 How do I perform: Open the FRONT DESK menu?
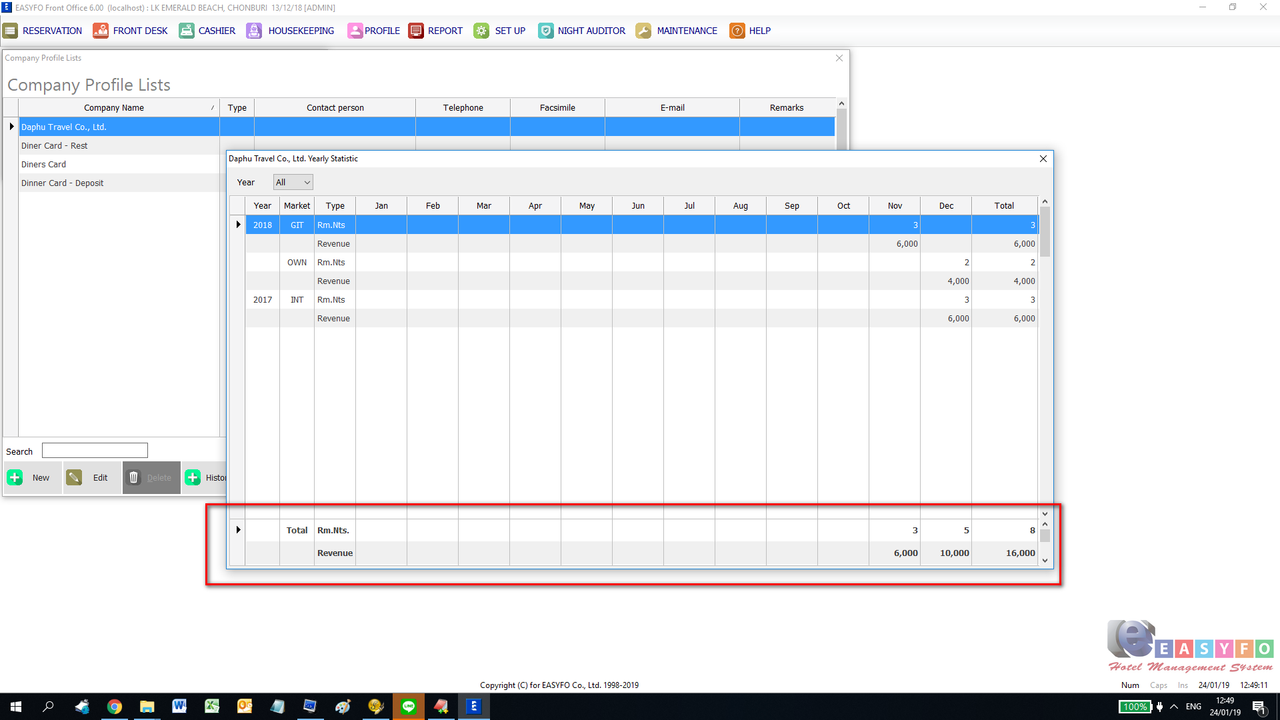pyautogui.click(x=131, y=31)
